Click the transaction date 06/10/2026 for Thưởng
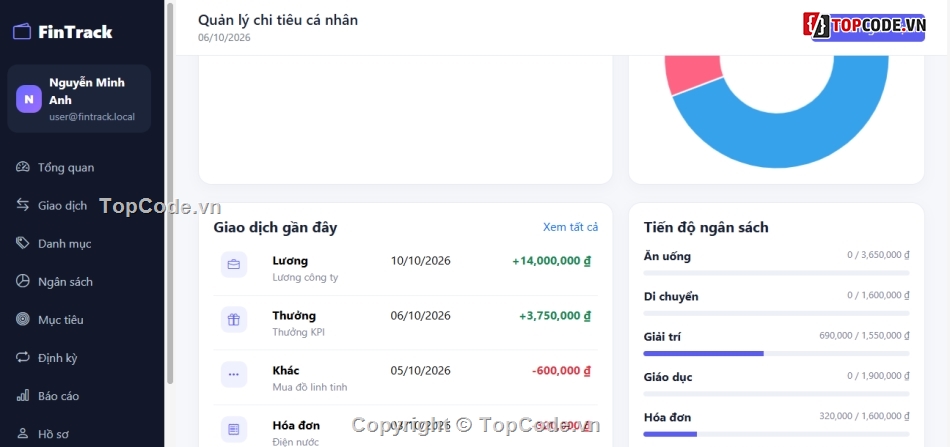 [420, 316]
